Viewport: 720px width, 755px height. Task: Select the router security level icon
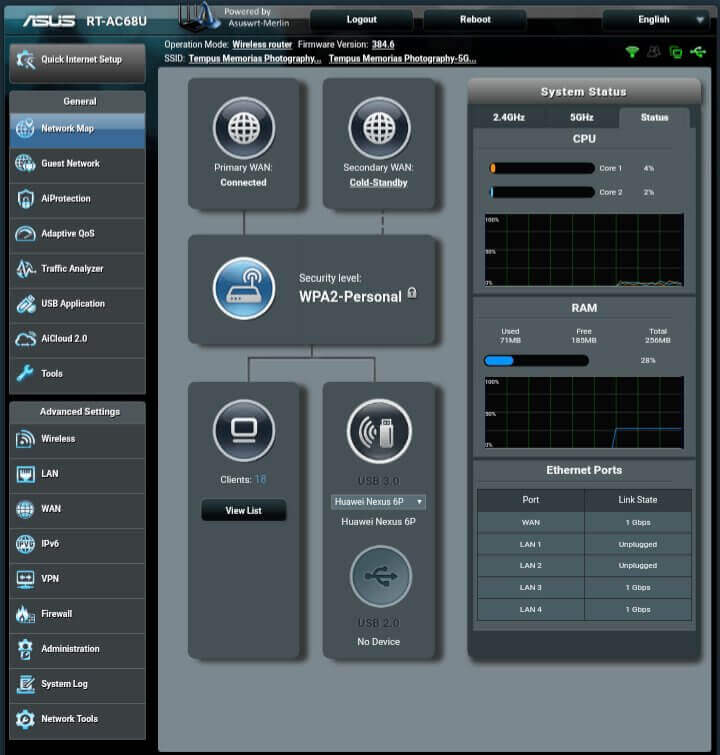pos(244,288)
